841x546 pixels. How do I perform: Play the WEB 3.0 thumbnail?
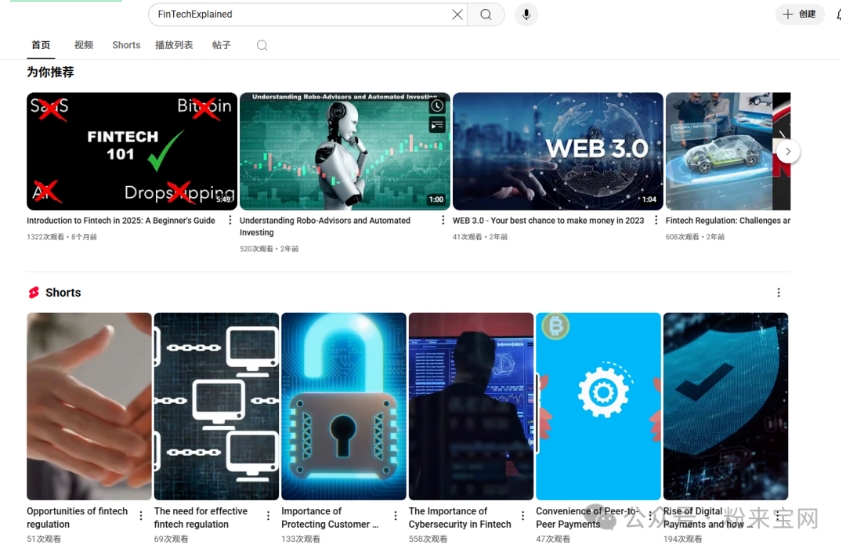click(558, 151)
